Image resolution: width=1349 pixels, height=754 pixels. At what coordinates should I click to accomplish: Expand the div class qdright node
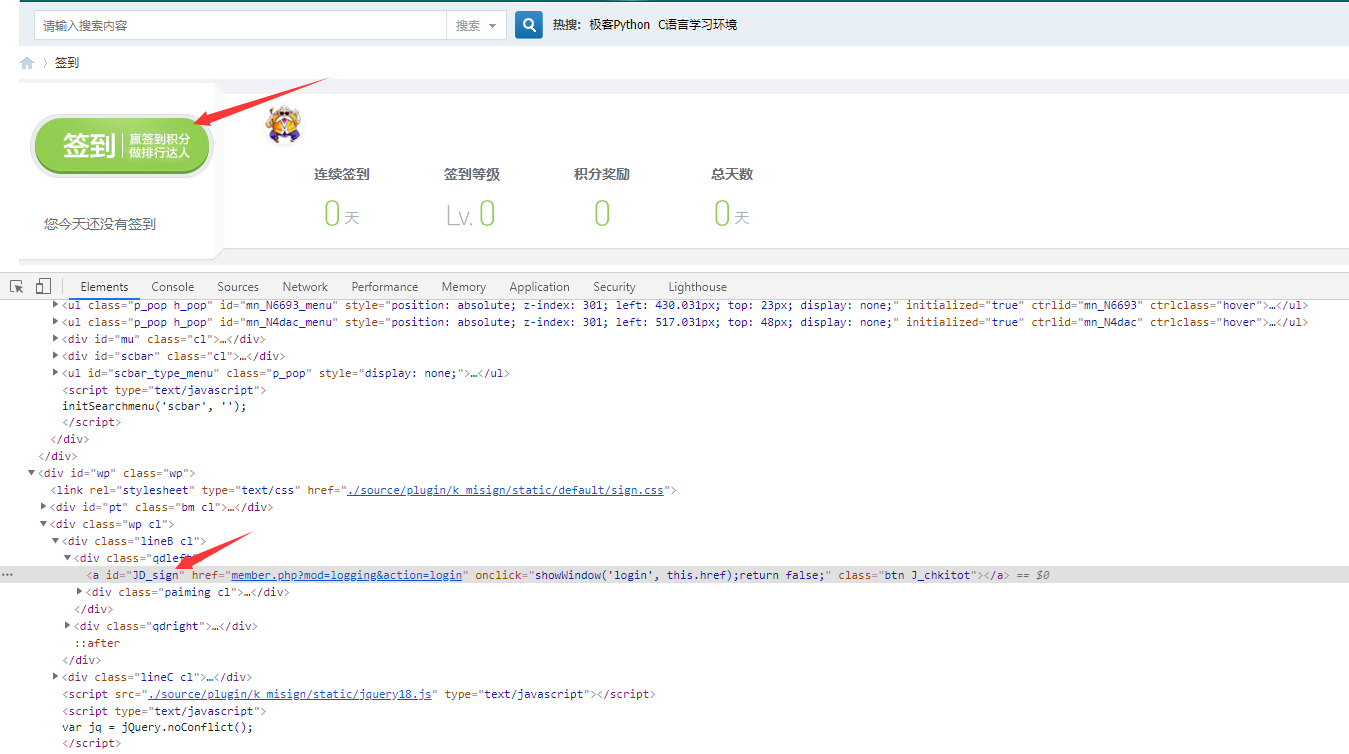[x=67, y=626]
